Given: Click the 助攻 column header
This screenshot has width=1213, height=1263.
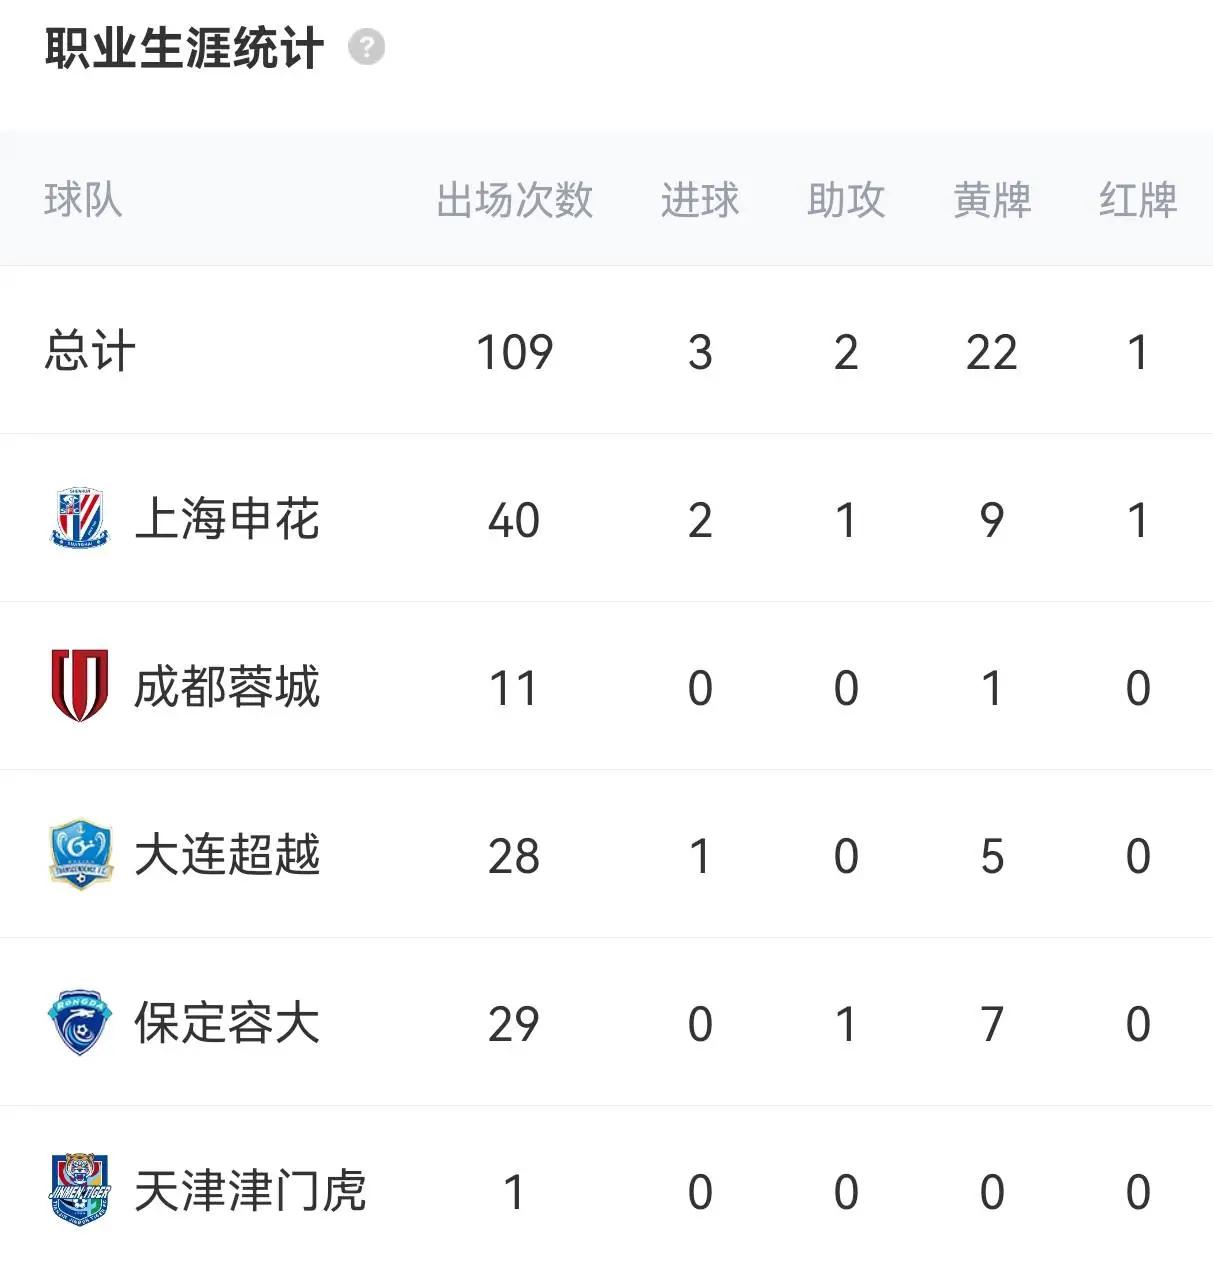Looking at the screenshot, I should (845, 200).
